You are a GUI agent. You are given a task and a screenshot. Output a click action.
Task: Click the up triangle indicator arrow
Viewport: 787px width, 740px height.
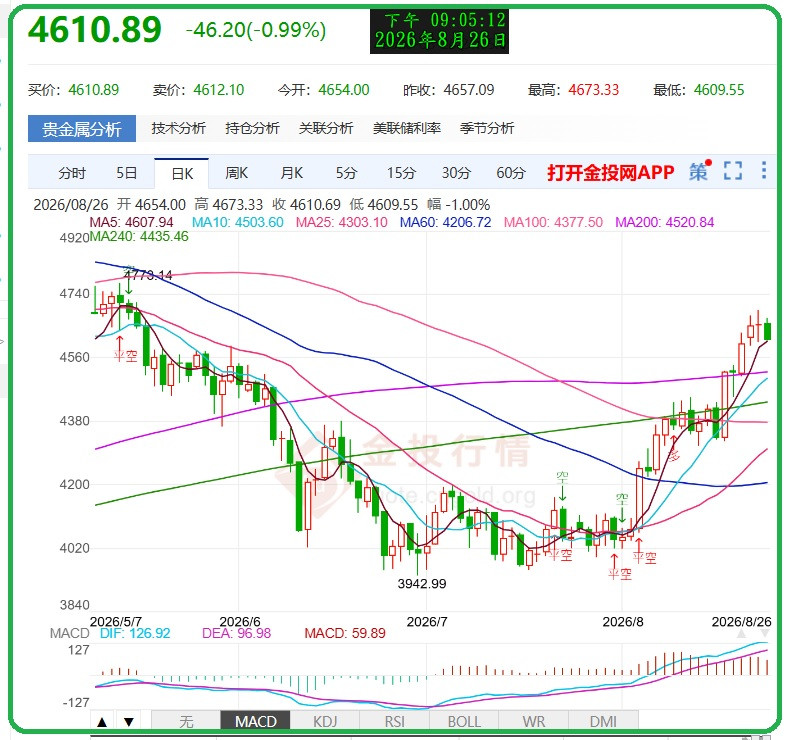pos(102,722)
